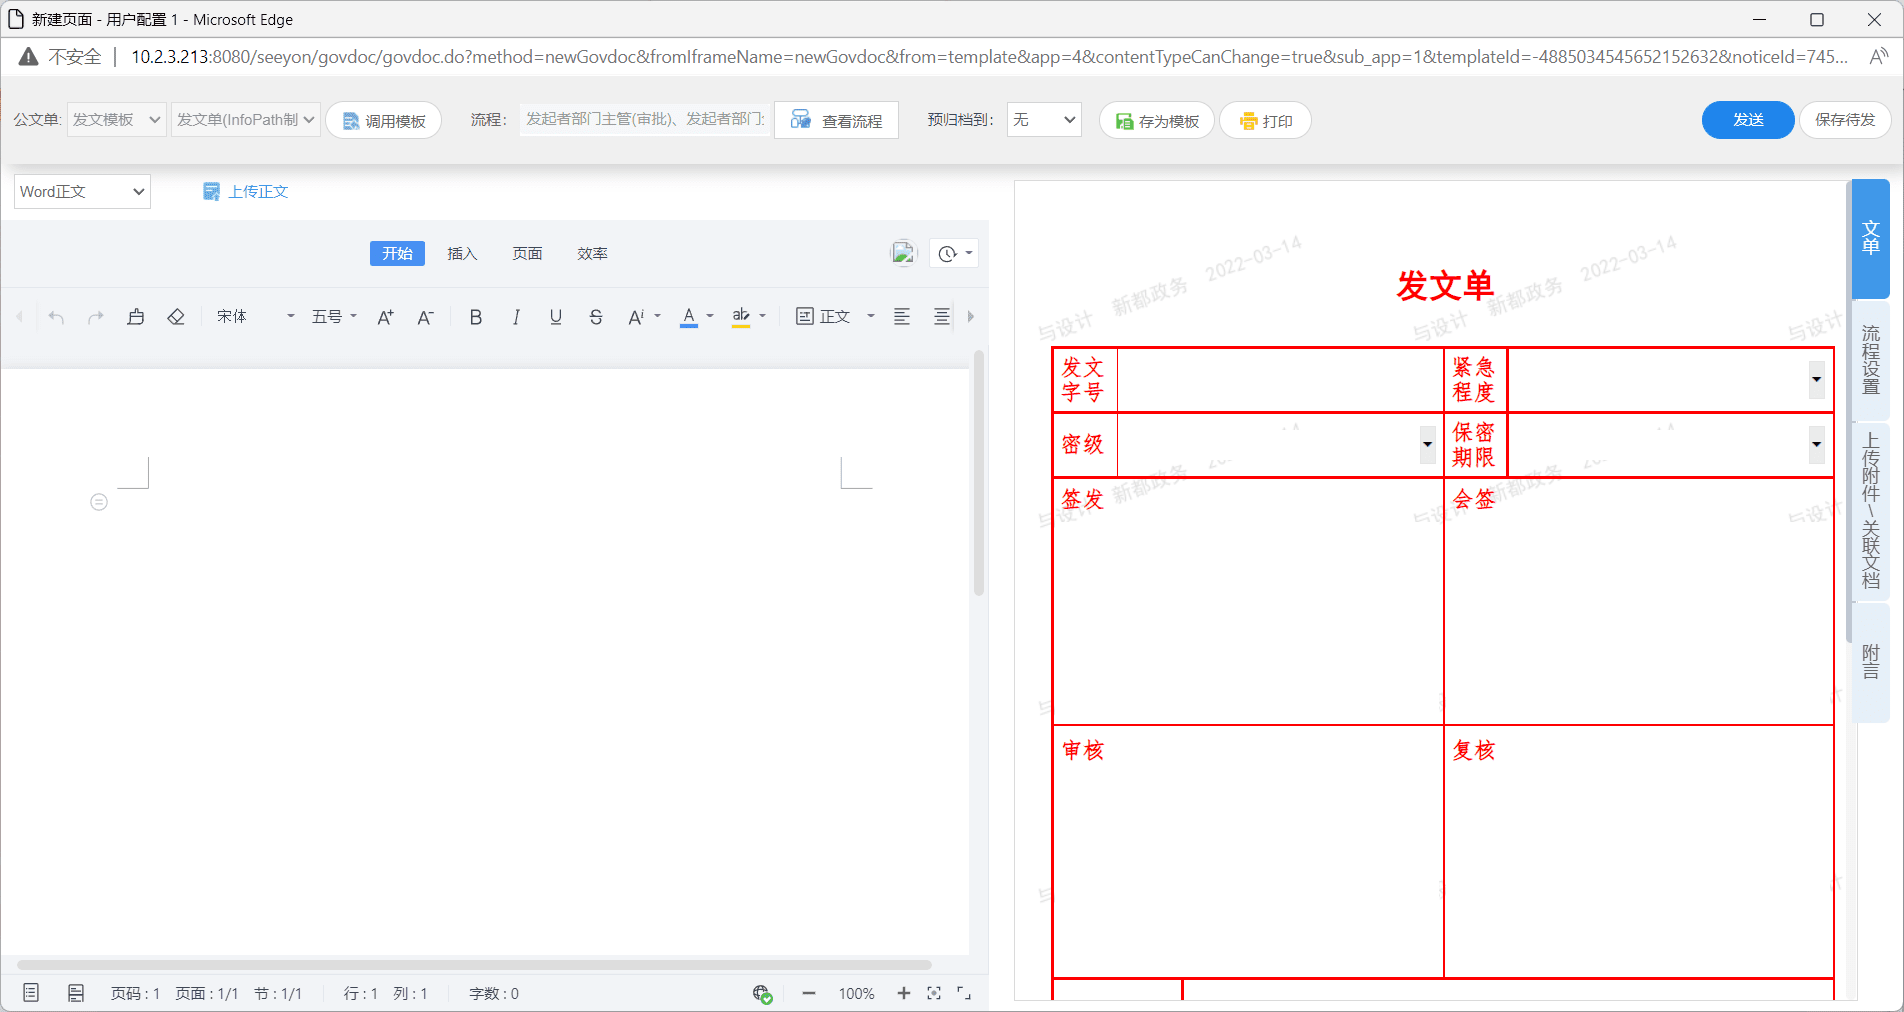Click the spell-check globe icon in status bar
The image size is (1904, 1012).
point(762,994)
